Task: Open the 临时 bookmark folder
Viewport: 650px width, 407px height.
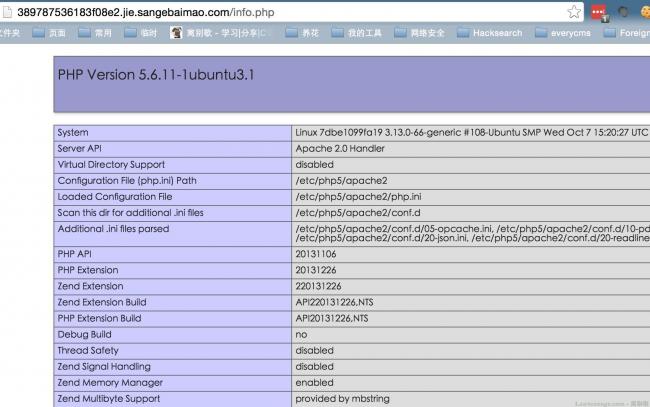Action: click(141, 33)
